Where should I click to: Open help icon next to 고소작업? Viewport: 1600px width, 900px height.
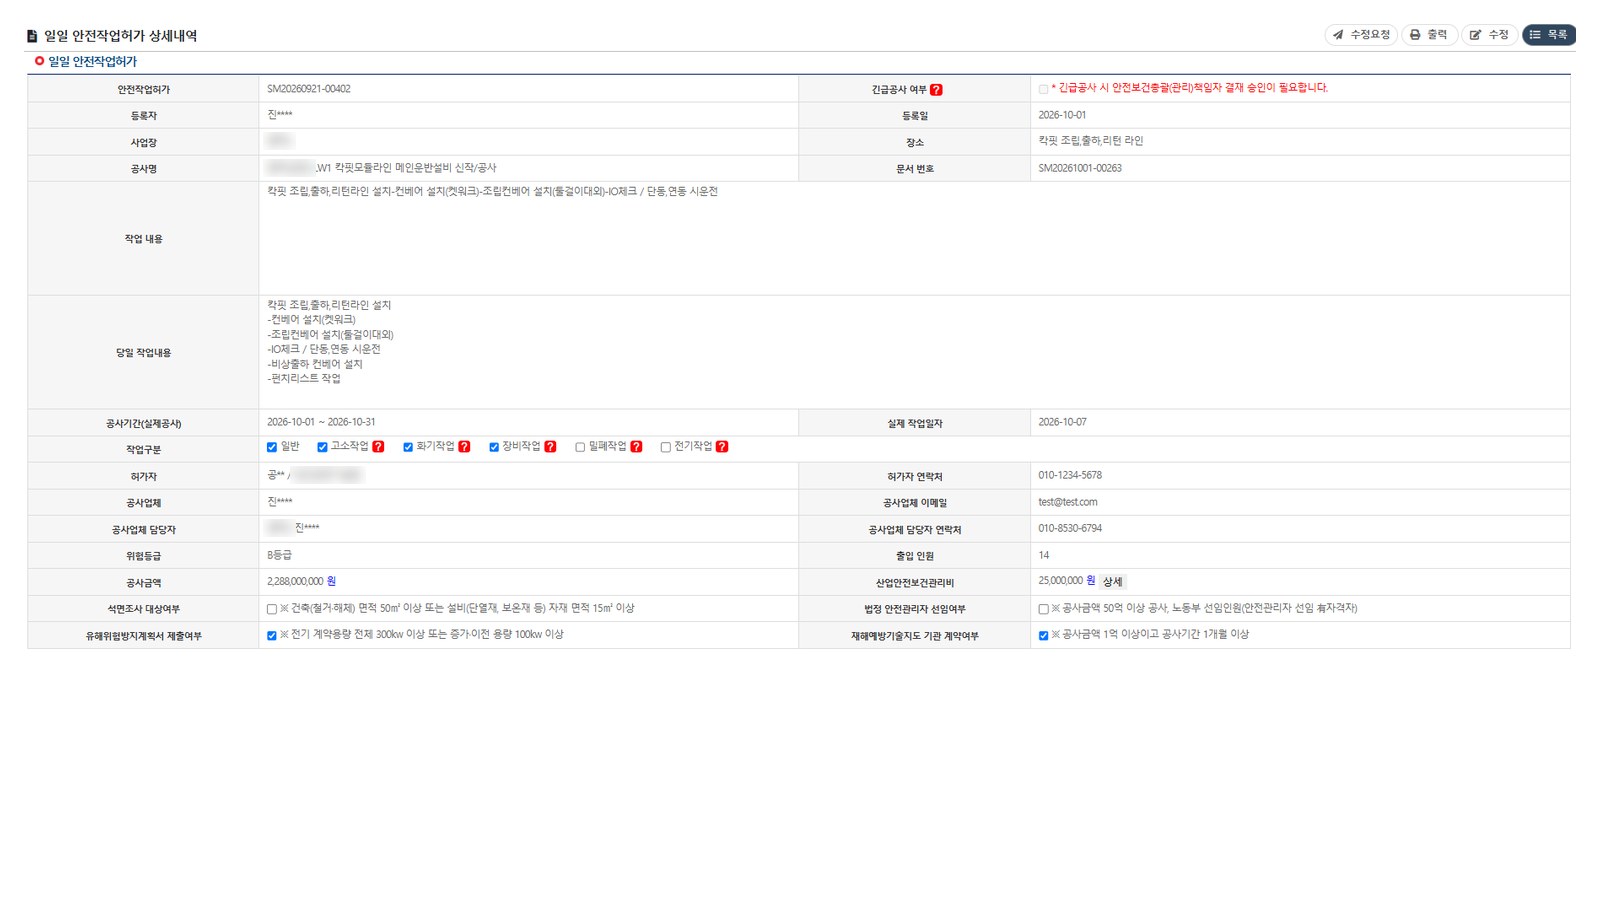click(x=378, y=447)
